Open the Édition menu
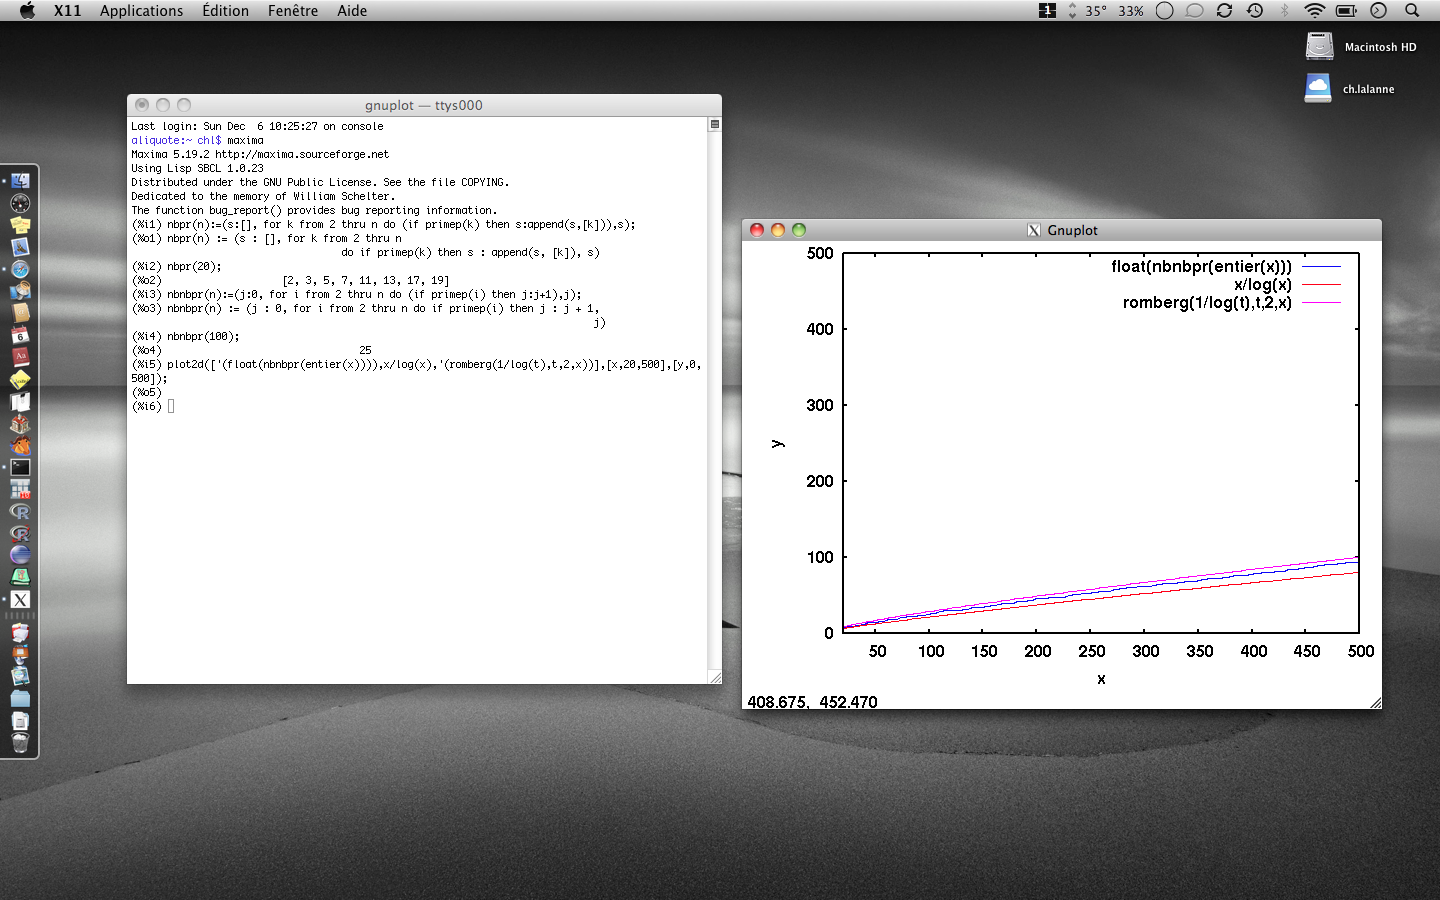Viewport: 1440px width, 900px height. pos(225,11)
